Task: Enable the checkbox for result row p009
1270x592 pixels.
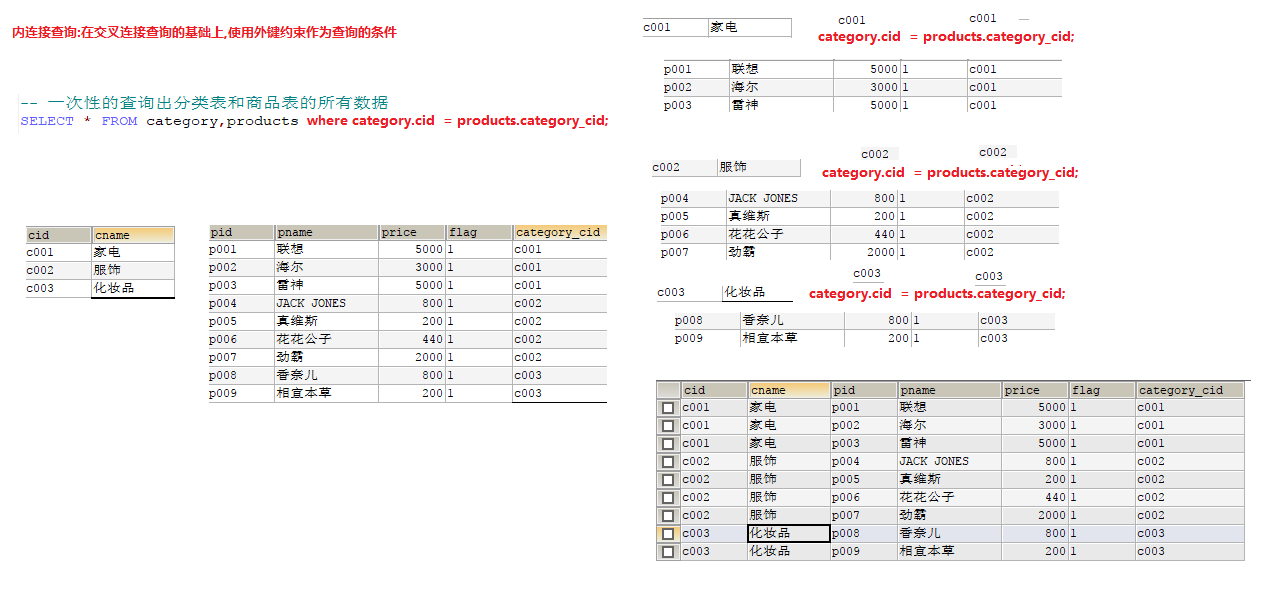Action: click(667, 552)
